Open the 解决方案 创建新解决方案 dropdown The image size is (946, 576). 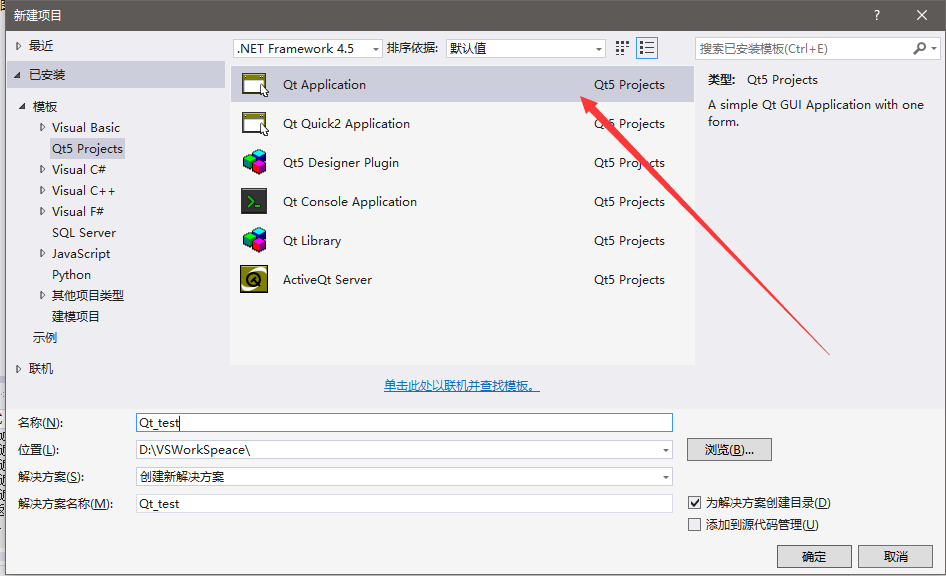click(x=665, y=477)
